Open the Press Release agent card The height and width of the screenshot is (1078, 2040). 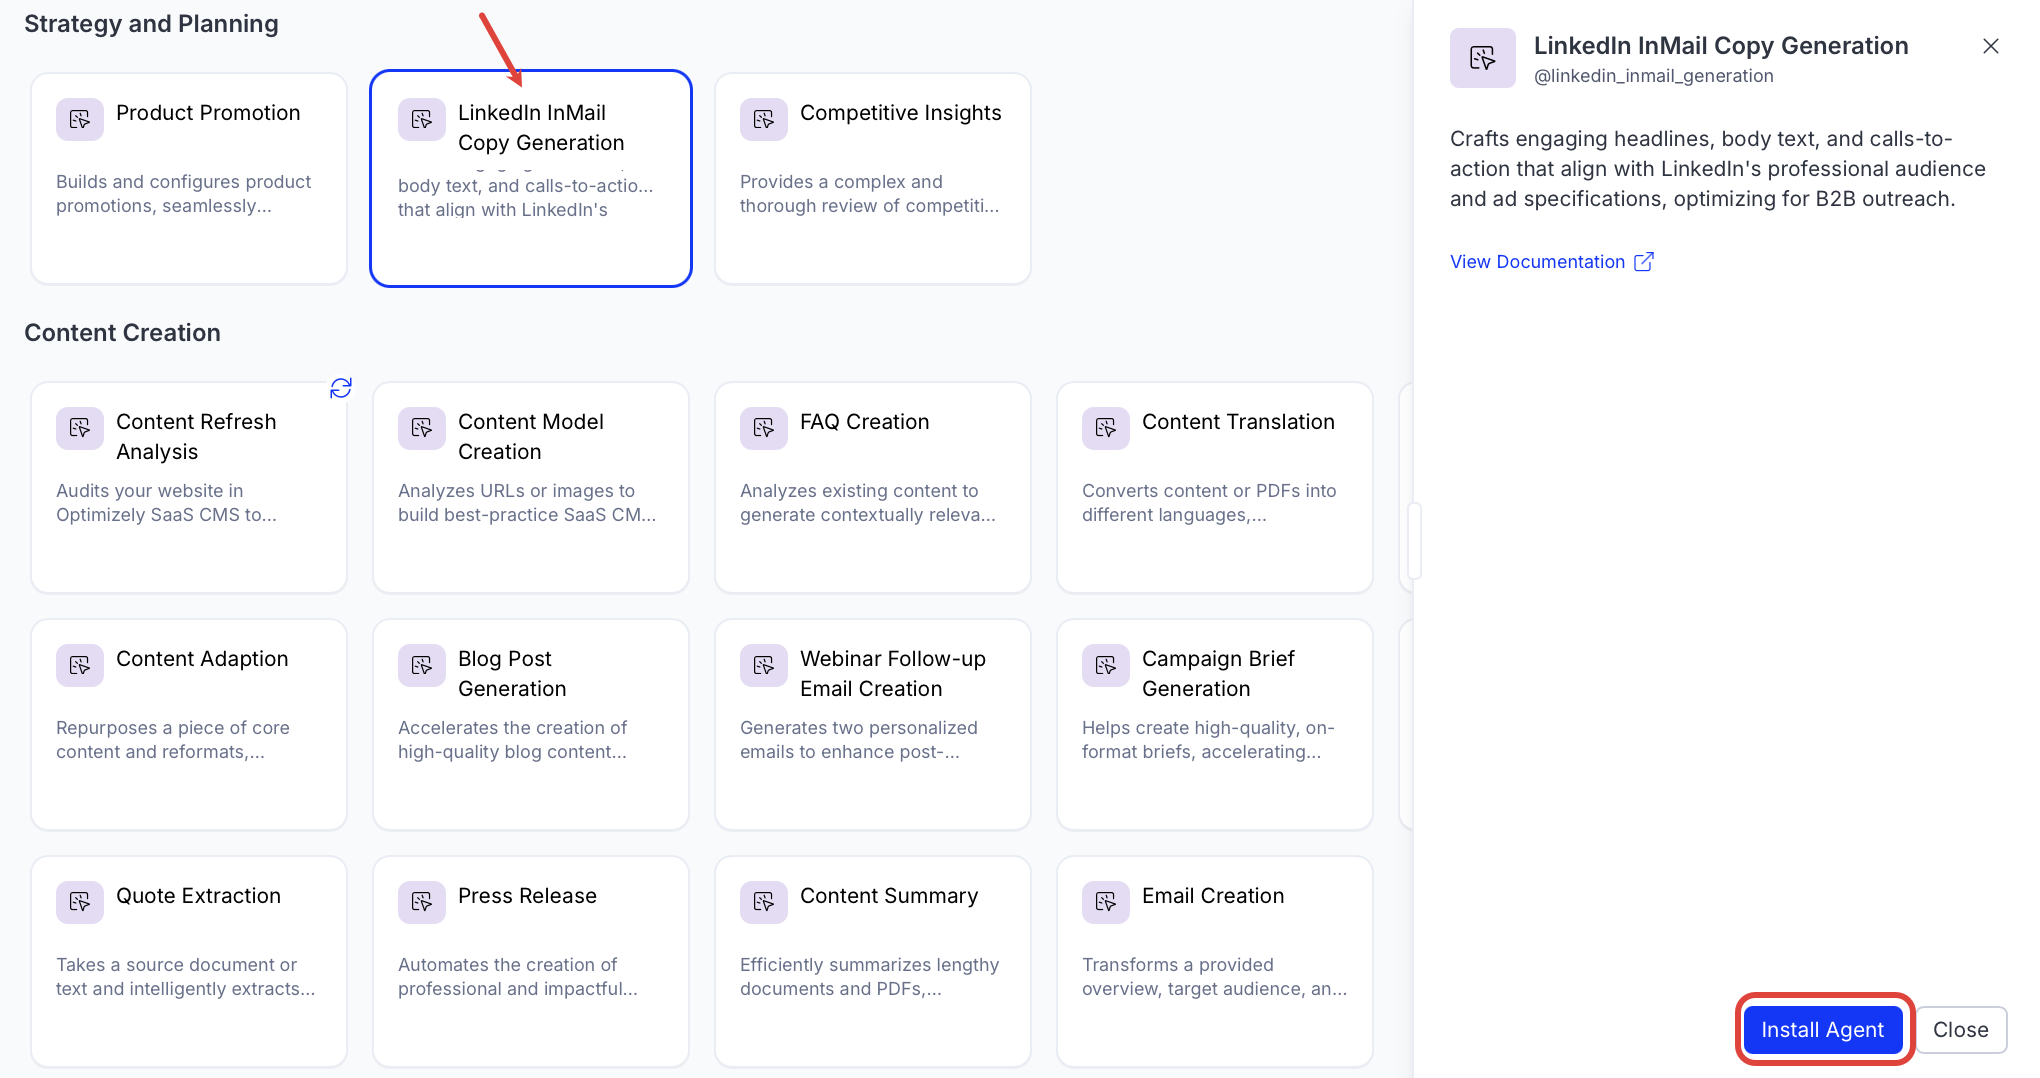pos(531,962)
